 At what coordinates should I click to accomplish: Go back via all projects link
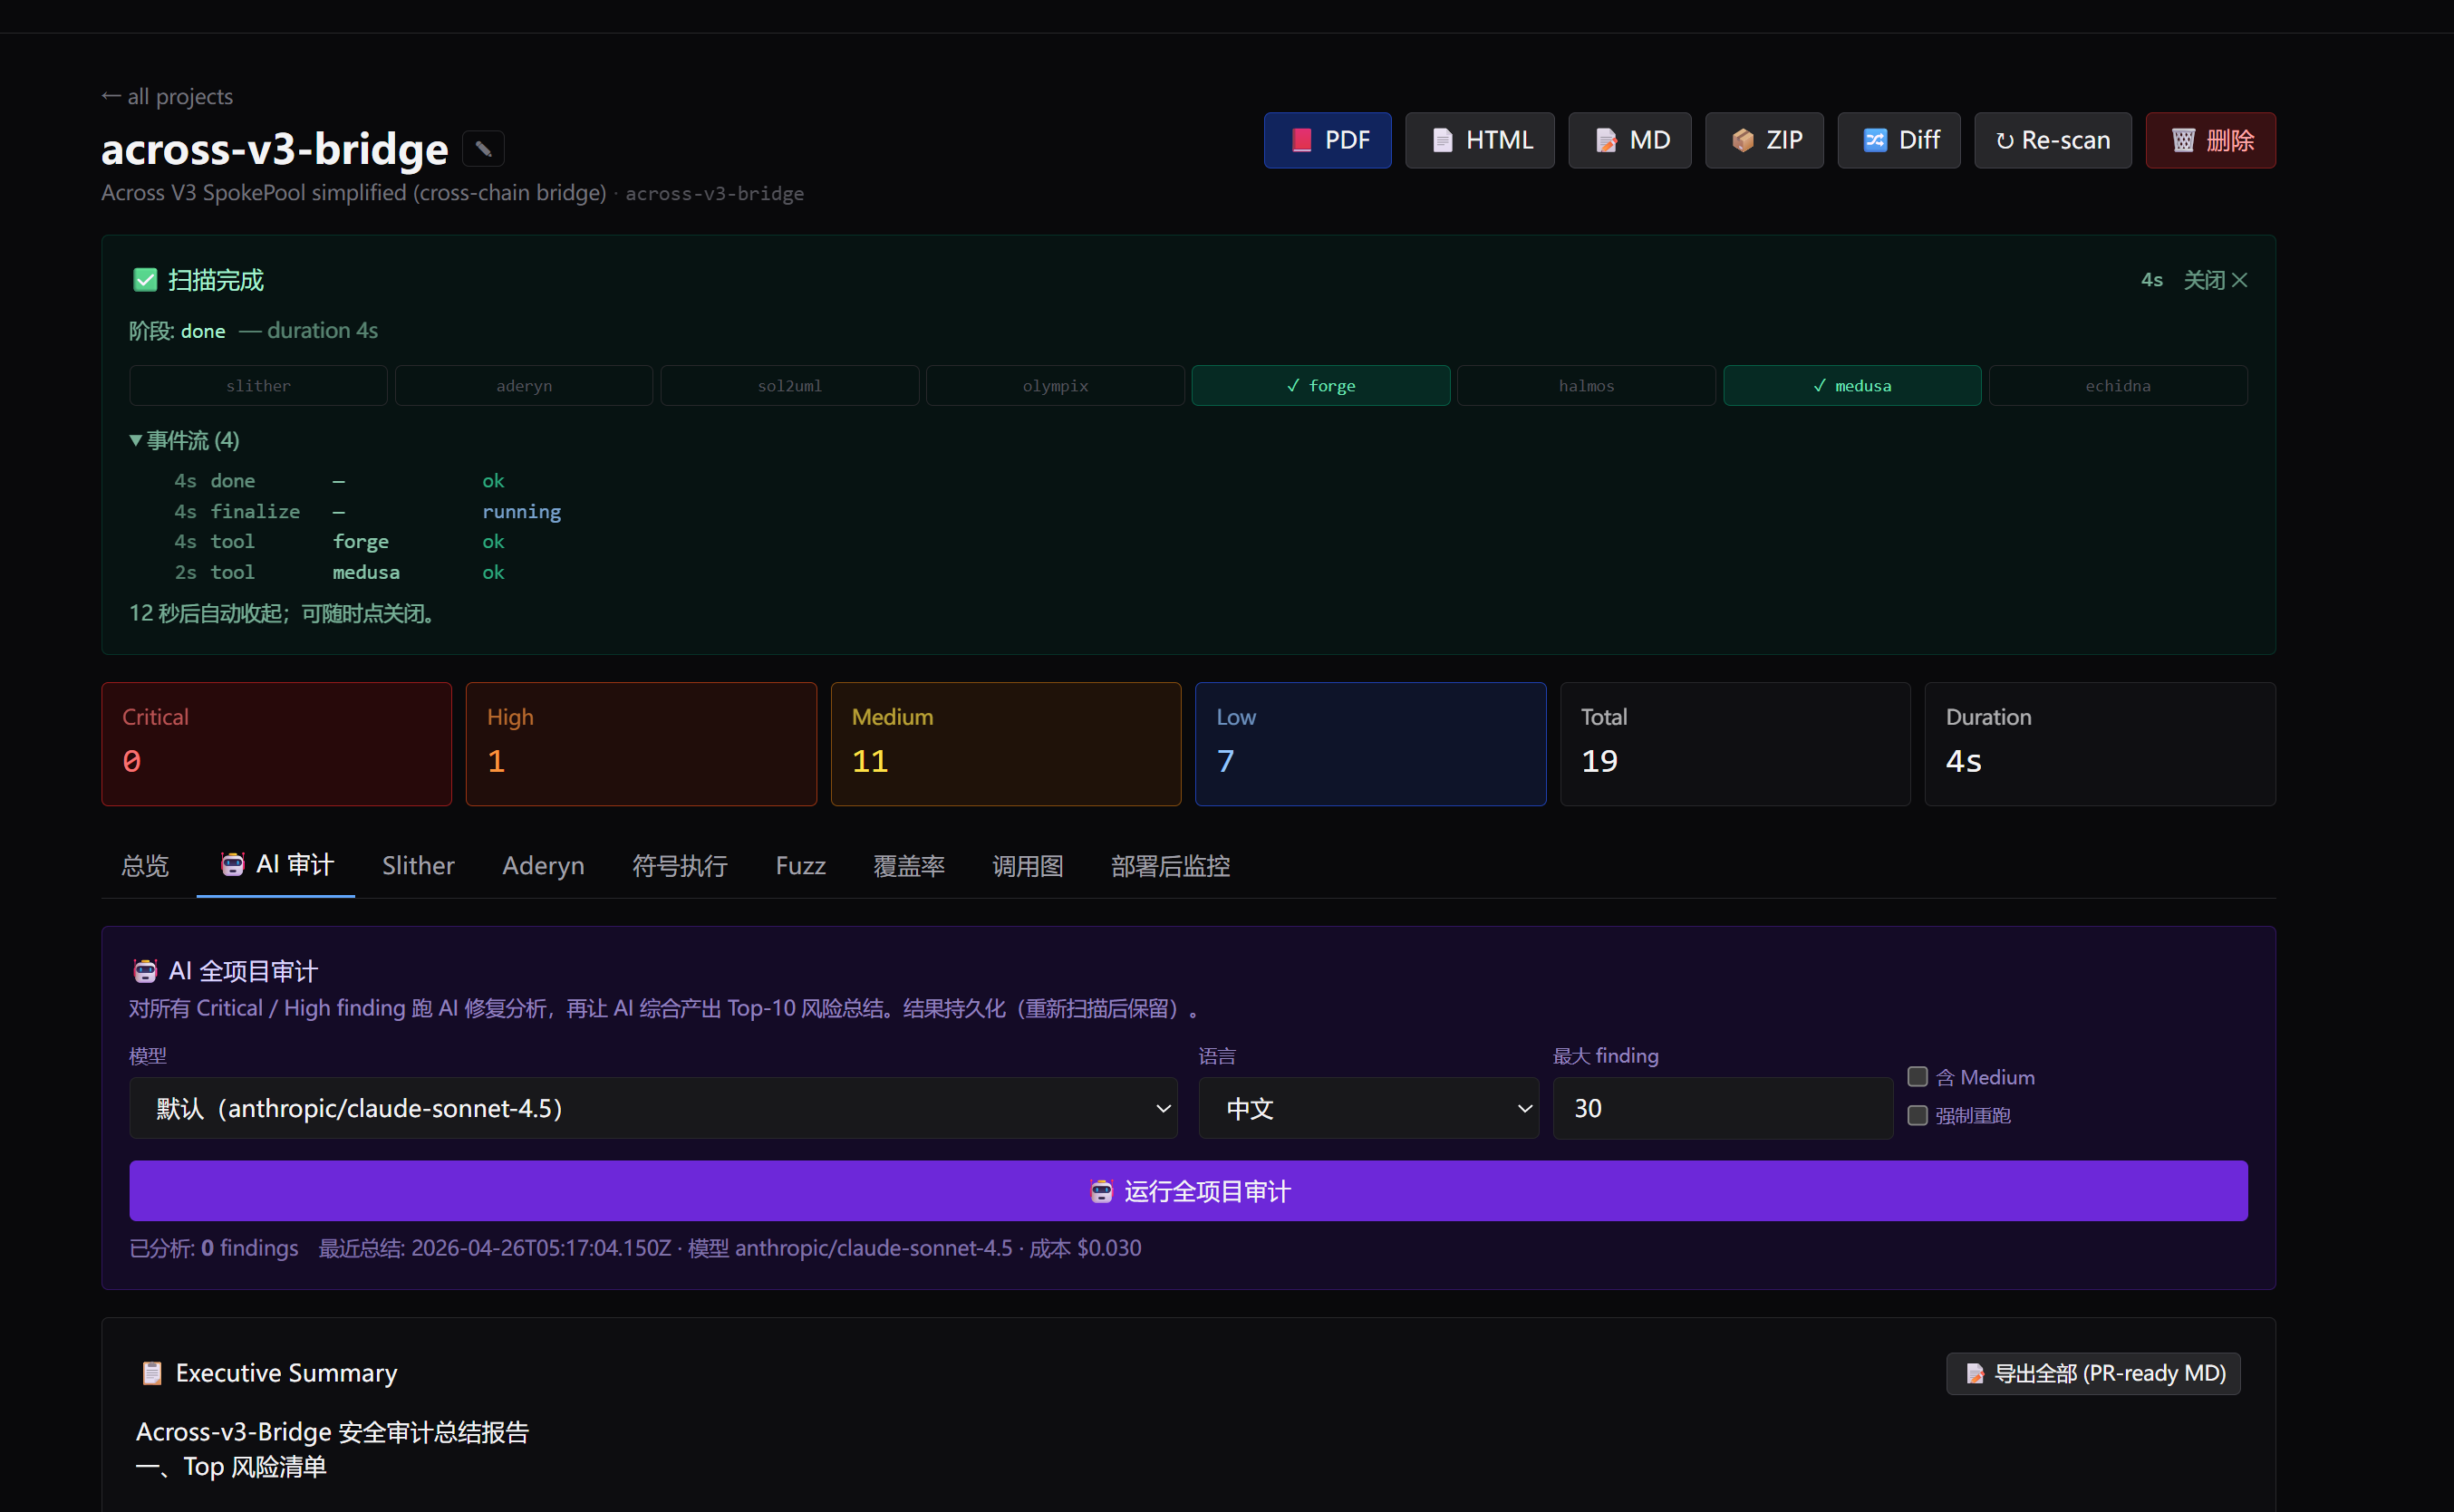click(167, 96)
